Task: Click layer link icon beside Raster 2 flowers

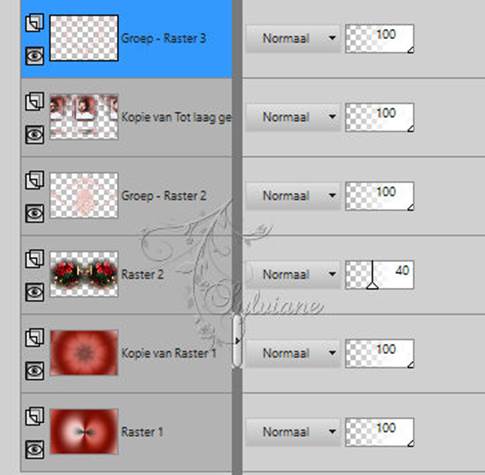Action: [35, 259]
